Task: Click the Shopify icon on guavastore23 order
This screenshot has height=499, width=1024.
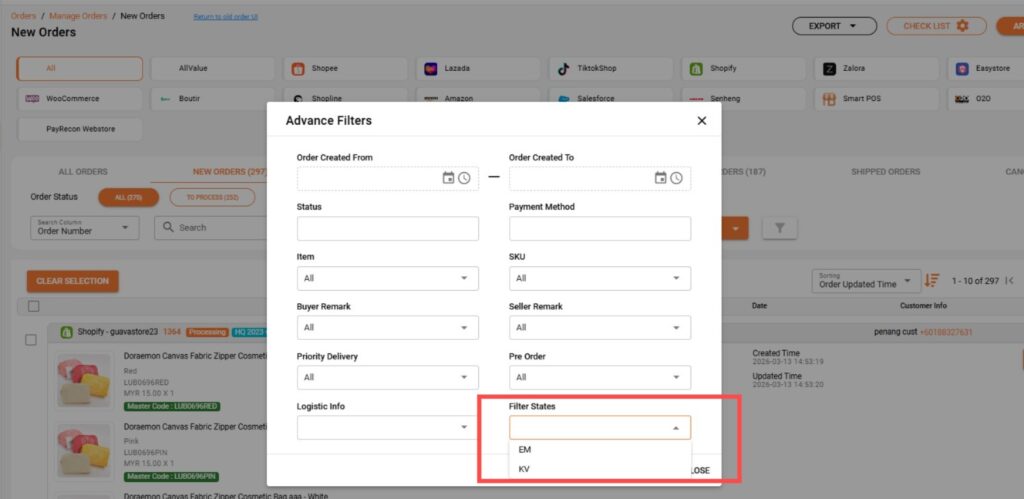Action: 66,332
